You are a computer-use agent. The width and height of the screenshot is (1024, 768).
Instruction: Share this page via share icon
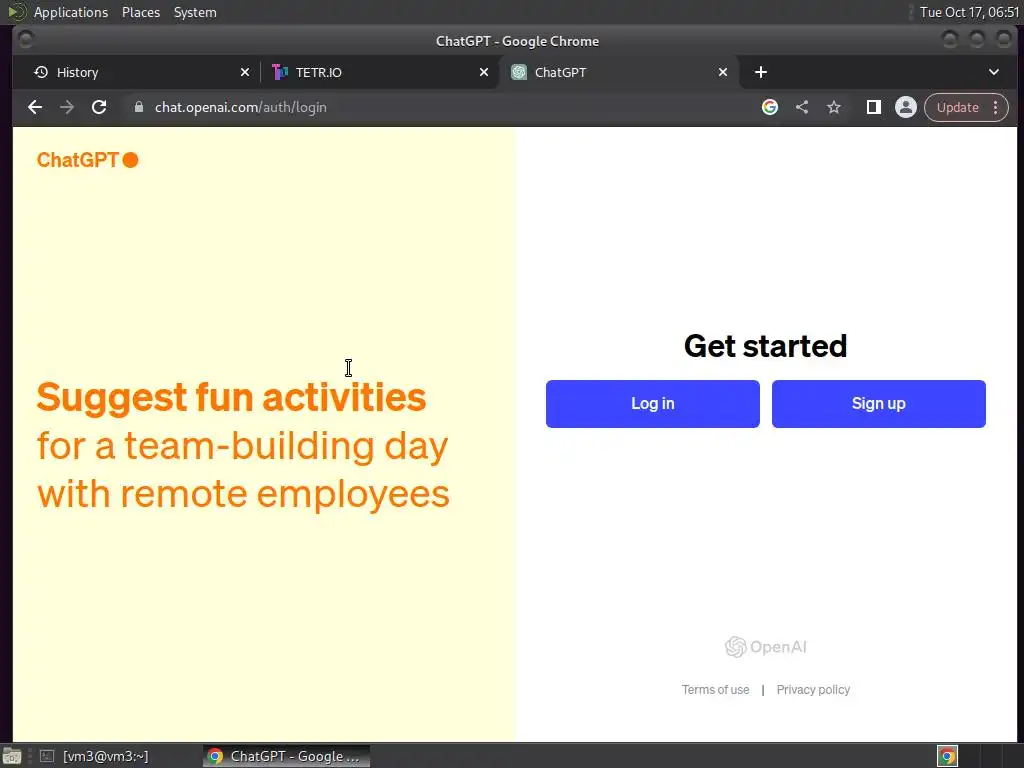tap(802, 107)
